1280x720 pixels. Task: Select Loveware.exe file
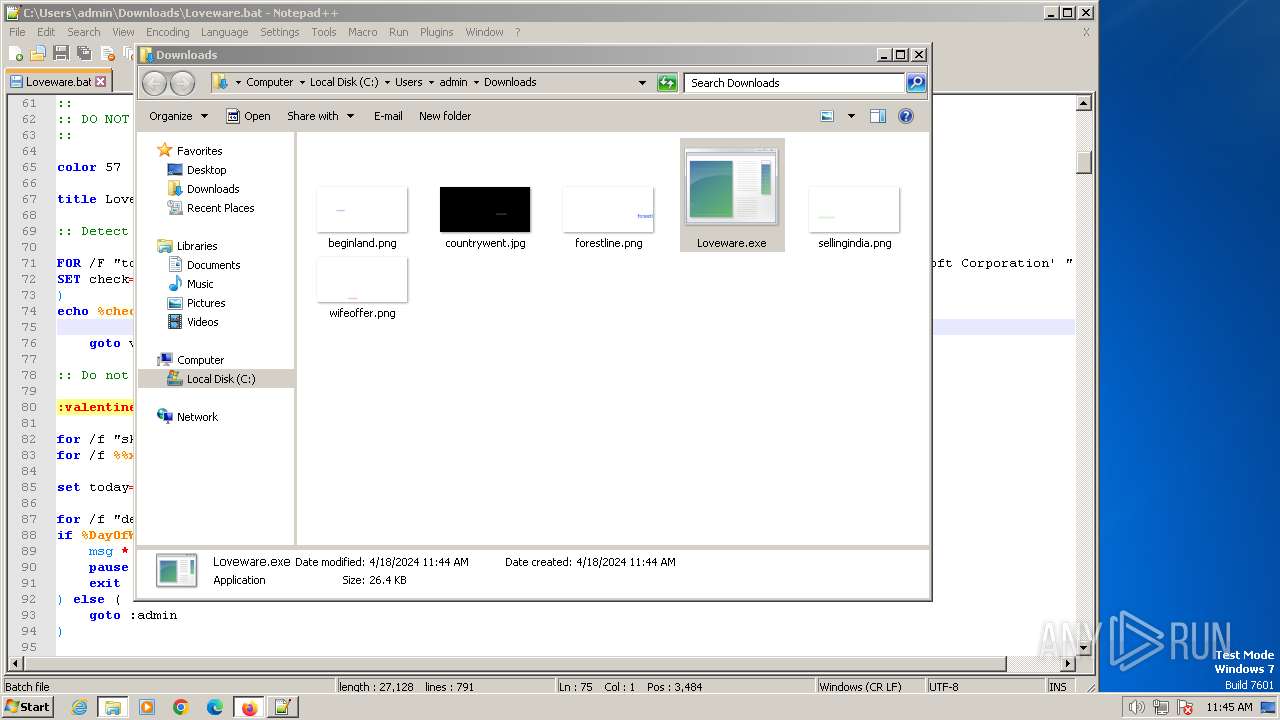point(732,195)
